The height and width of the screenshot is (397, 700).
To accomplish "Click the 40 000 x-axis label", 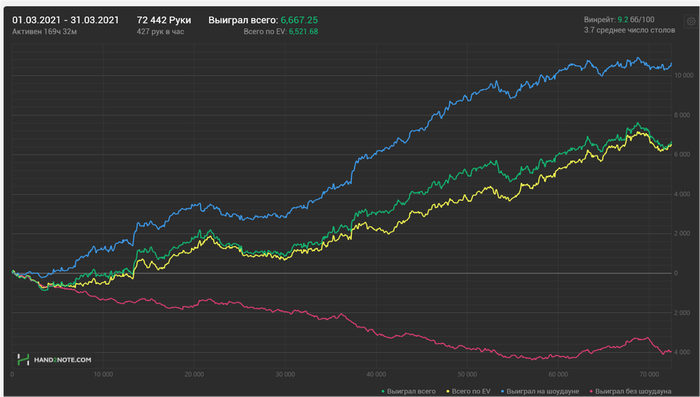I will [x=376, y=374].
